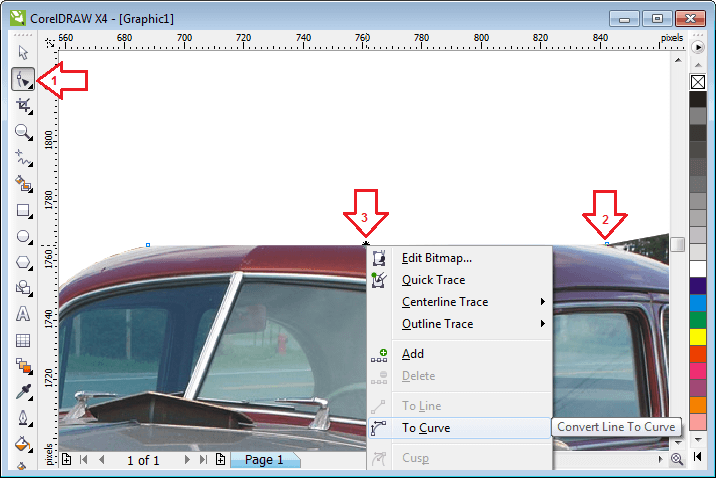Select the Rectangle tool
Image resolution: width=716 pixels, height=478 pixels.
[23, 210]
